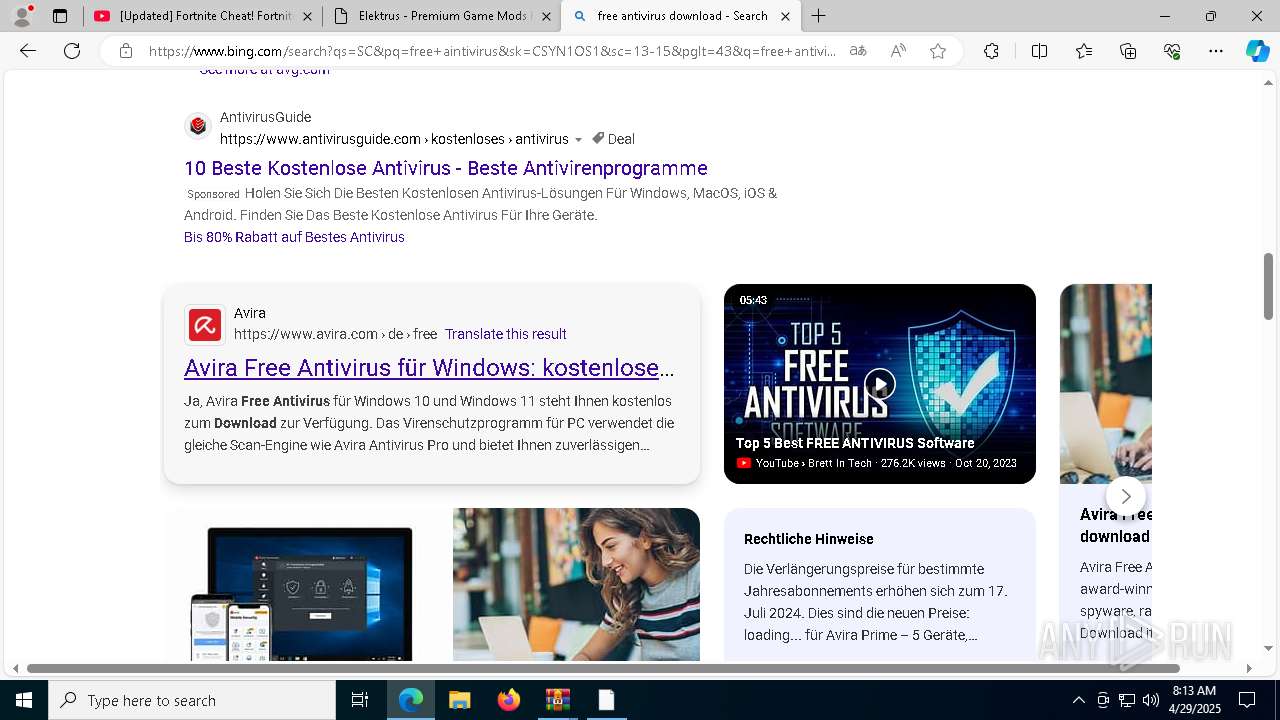Image resolution: width=1280 pixels, height=720 pixels.
Task: Open the tab actions menu icon
Action: pos(60,16)
